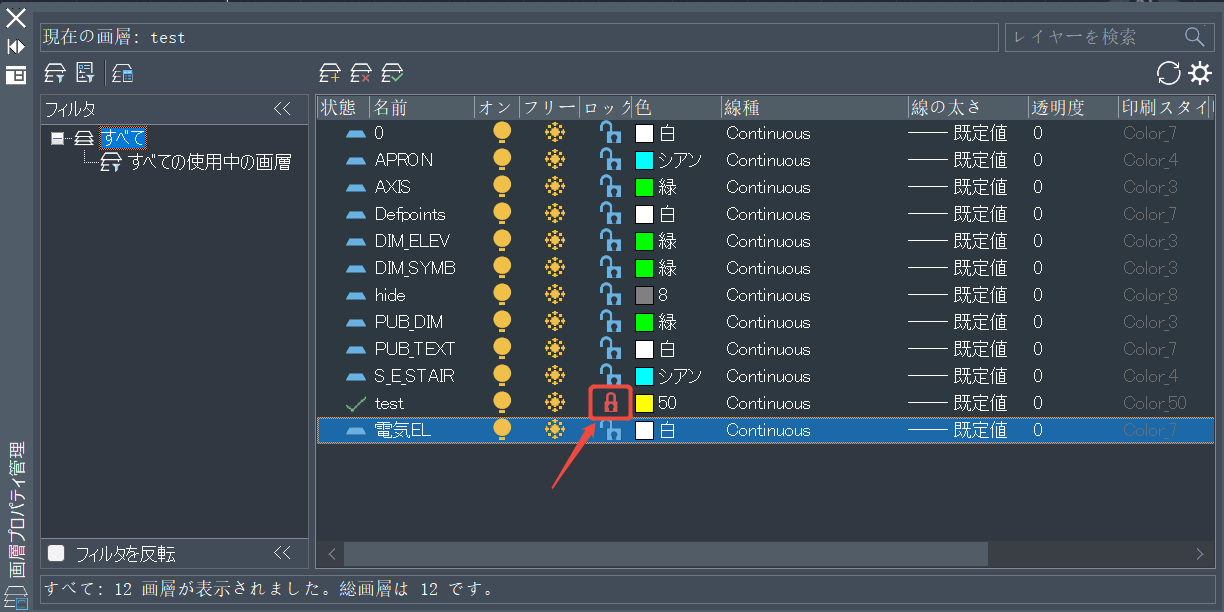Click the New Layer icon

pos(329,73)
